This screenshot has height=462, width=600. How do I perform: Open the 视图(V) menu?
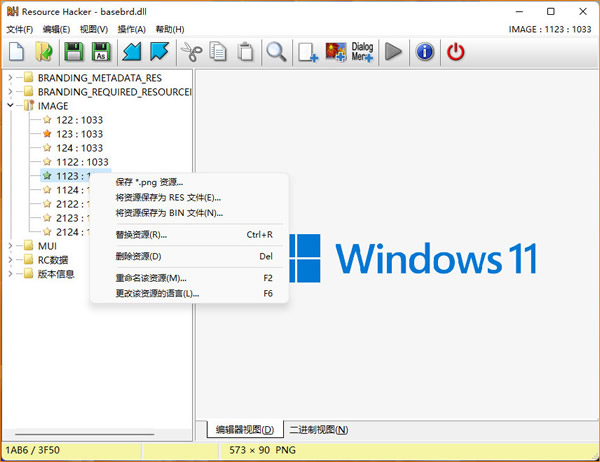[94, 29]
